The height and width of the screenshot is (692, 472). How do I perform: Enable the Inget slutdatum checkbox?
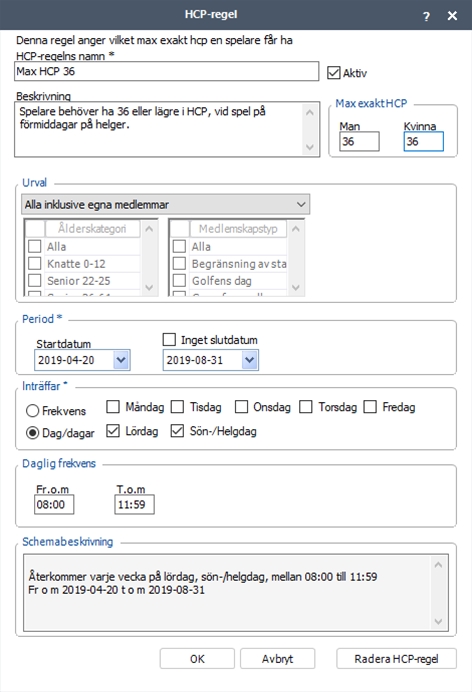coord(169,339)
